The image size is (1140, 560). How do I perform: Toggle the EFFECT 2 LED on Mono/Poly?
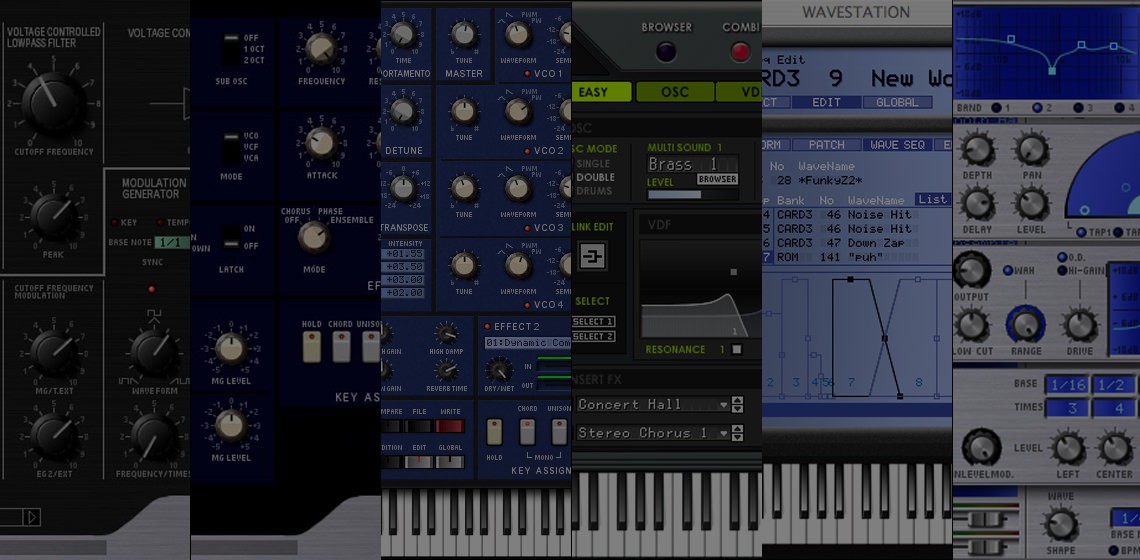click(x=487, y=327)
